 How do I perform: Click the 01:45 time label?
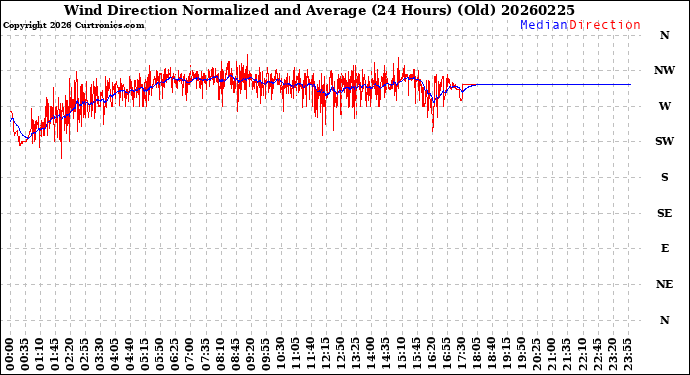coord(55,354)
